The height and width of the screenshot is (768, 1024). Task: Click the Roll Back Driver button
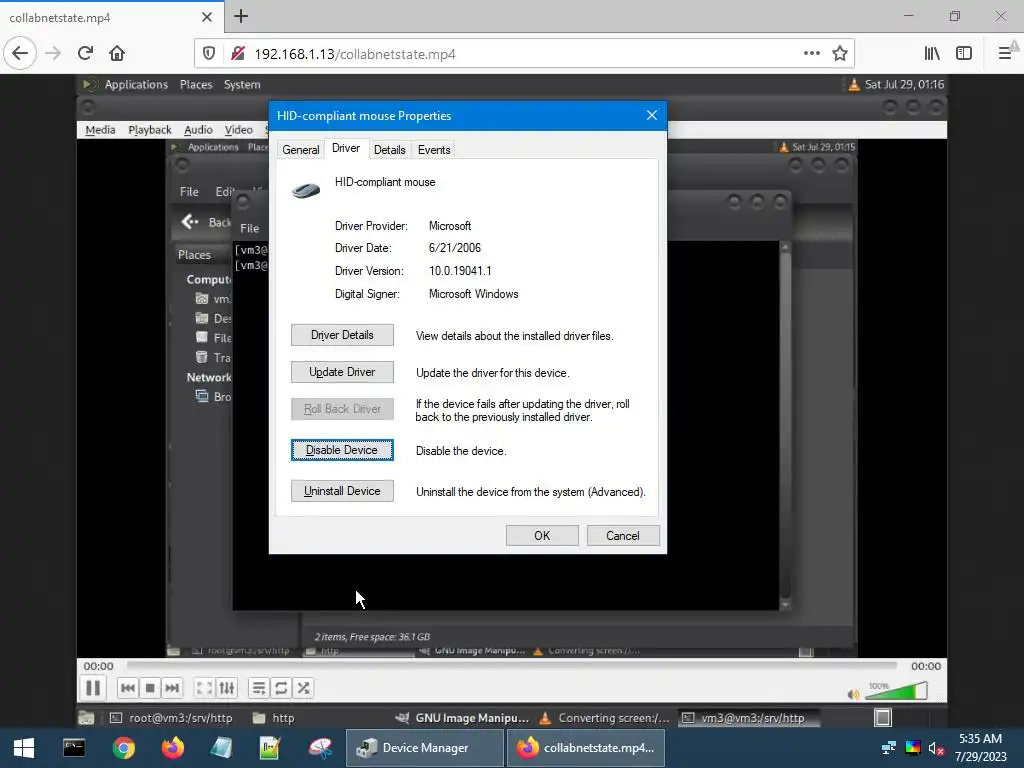pos(342,409)
